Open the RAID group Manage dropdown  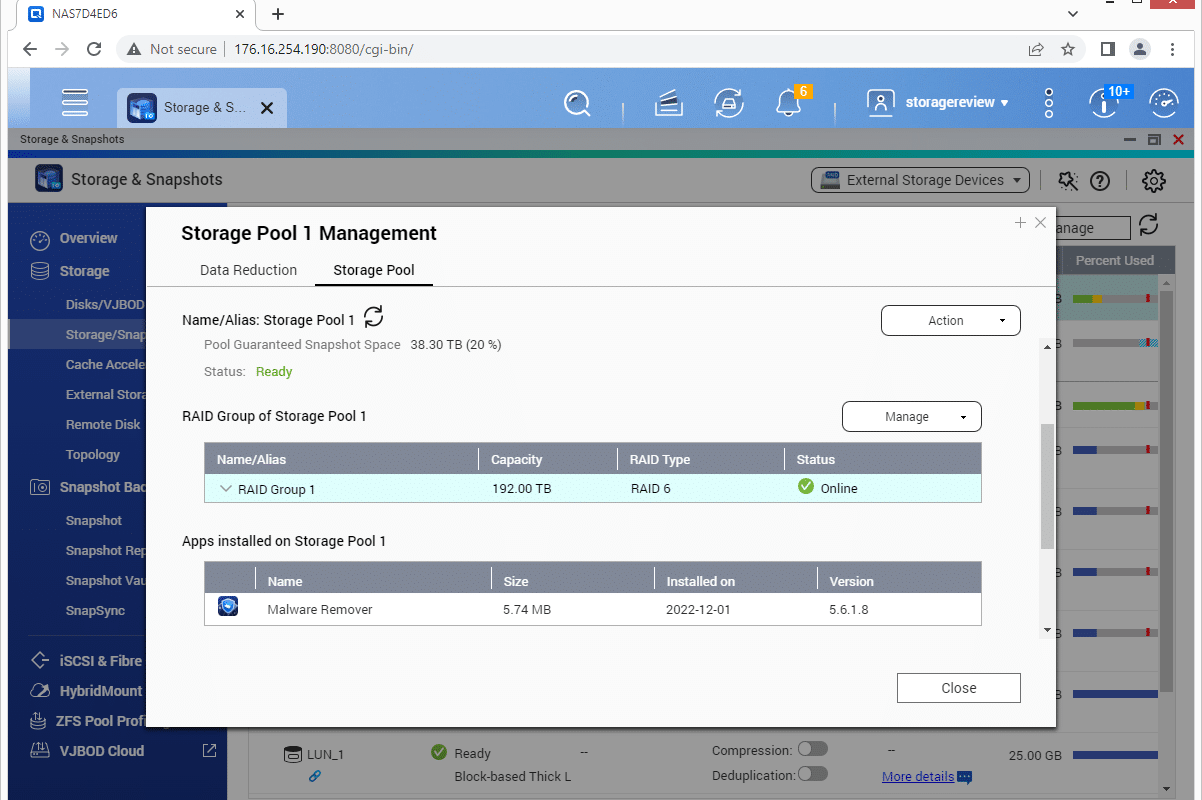click(912, 417)
